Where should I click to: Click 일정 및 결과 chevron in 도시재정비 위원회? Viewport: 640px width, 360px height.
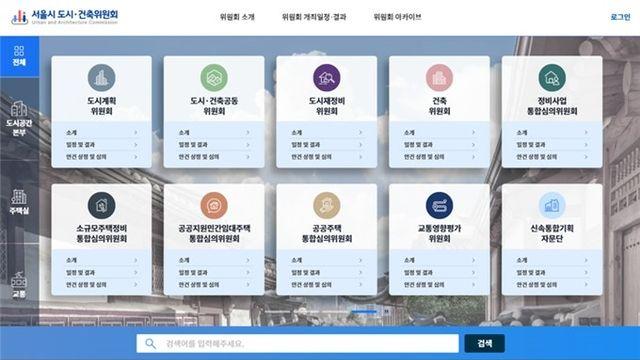tap(360, 145)
